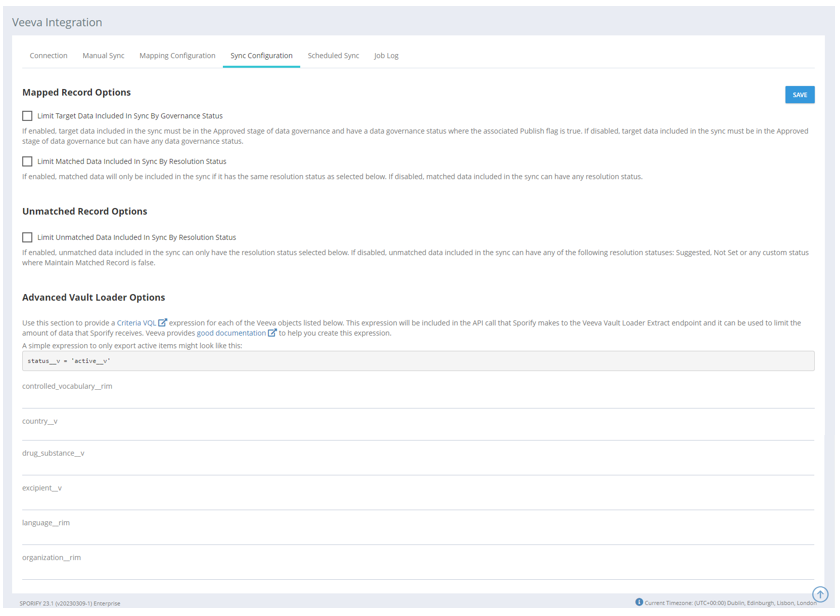Click the external link icon beside Criteria VQL

(x=163, y=323)
